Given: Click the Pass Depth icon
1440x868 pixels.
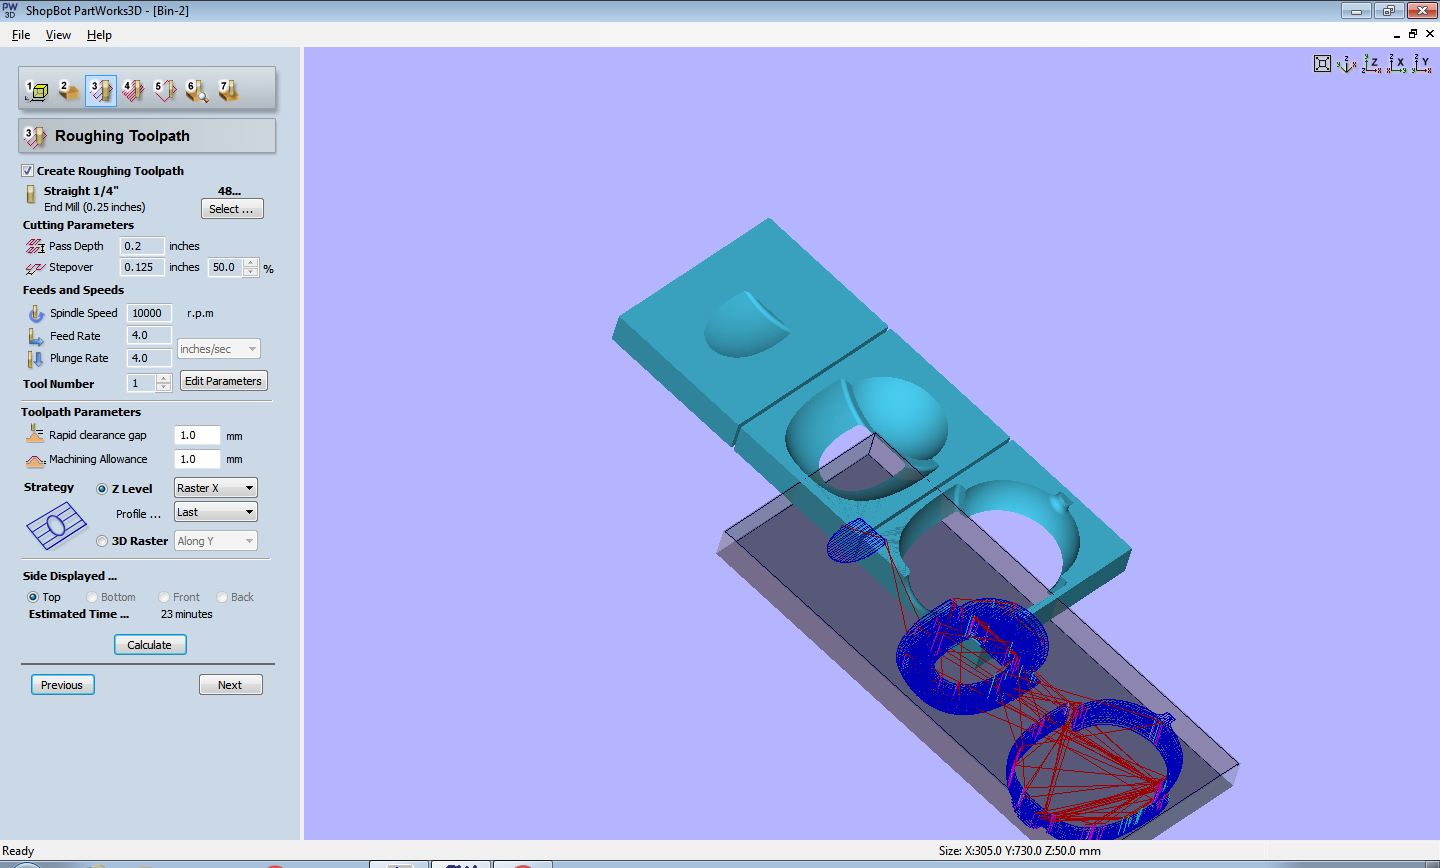Looking at the screenshot, I should (35, 246).
